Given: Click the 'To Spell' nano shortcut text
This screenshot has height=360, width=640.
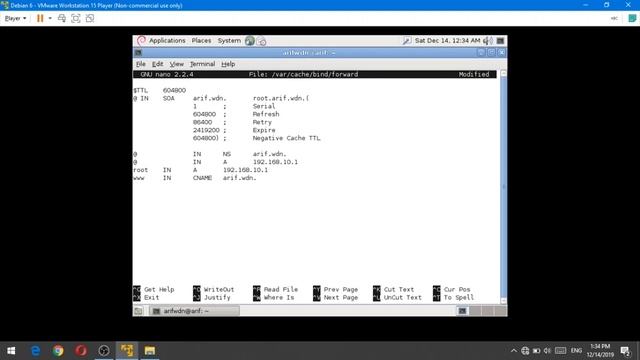Looking at the screenshot, I should pos(459,298).
